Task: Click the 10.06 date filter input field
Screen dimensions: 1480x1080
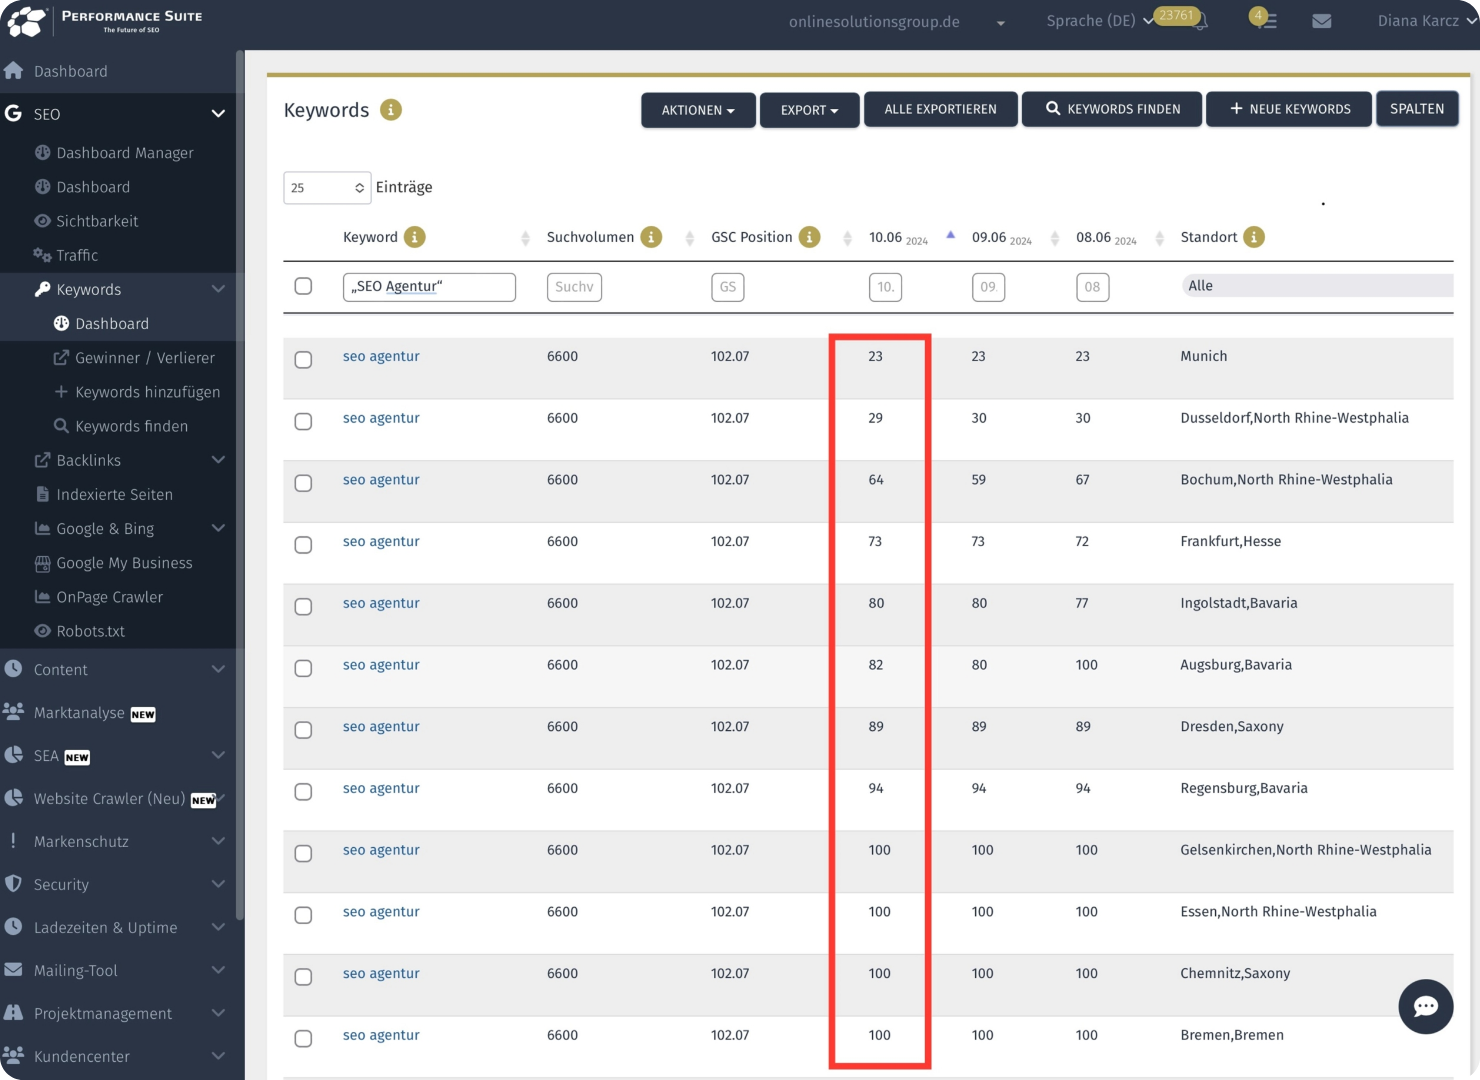Action: pos(885,287)
